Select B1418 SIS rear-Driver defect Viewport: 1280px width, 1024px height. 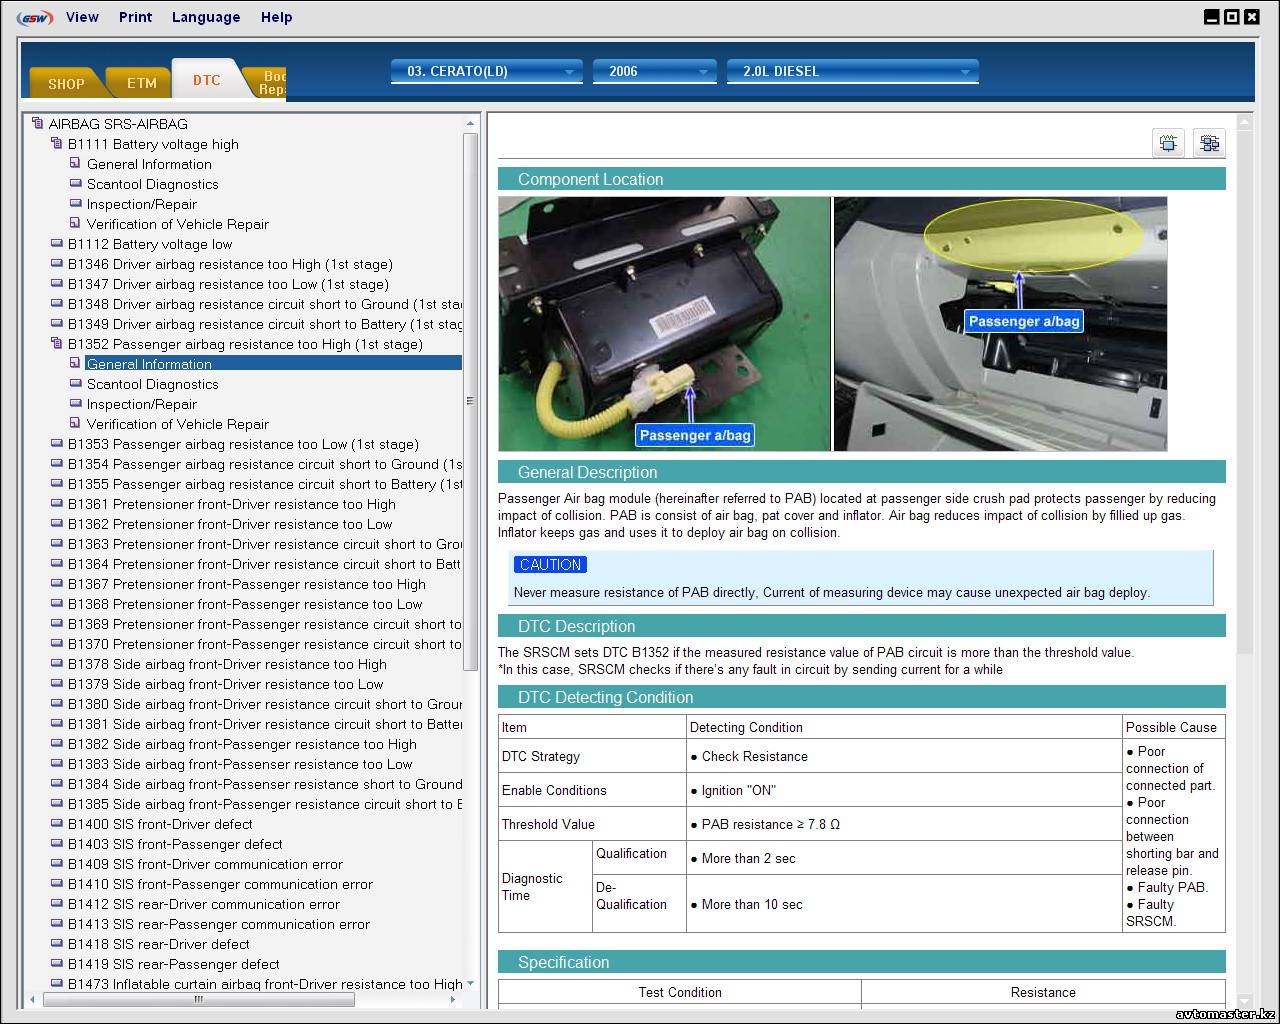click(159, 944)
